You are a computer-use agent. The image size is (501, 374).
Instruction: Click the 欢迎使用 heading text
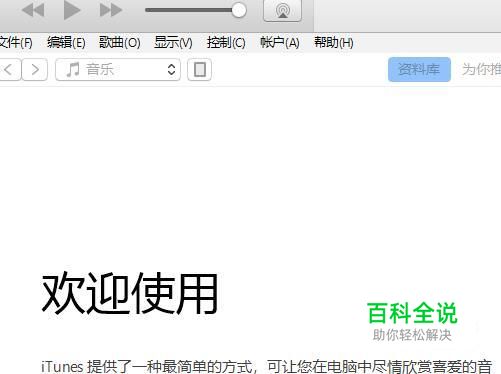[x=130, y=293]
